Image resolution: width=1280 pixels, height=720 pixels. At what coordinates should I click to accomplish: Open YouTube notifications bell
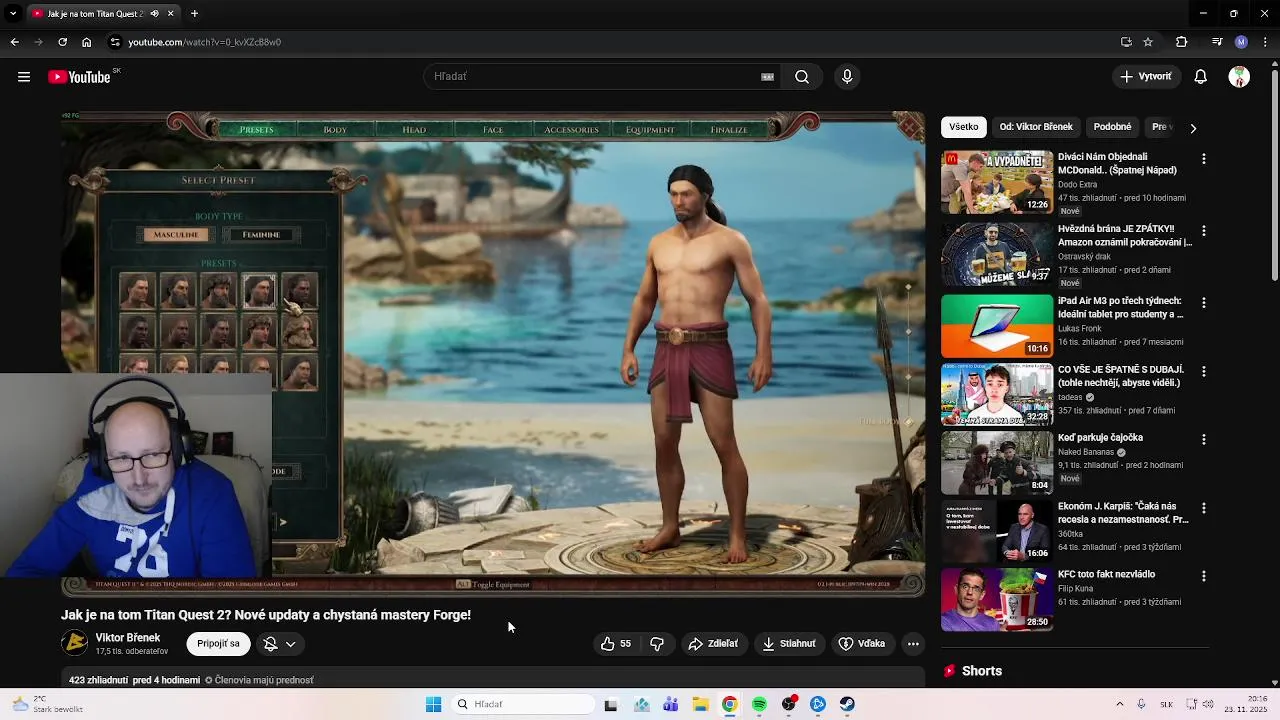[1201, 77]
